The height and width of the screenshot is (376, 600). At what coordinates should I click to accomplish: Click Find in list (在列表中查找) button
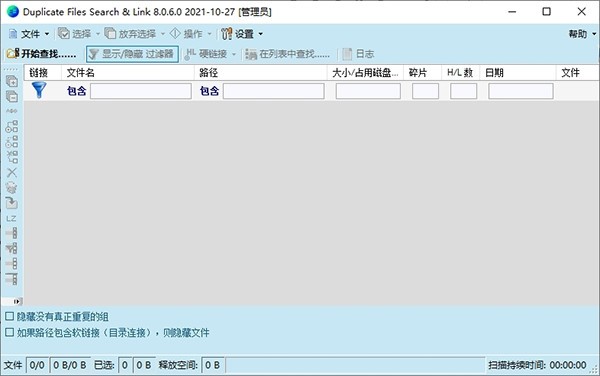coord(288,54)
